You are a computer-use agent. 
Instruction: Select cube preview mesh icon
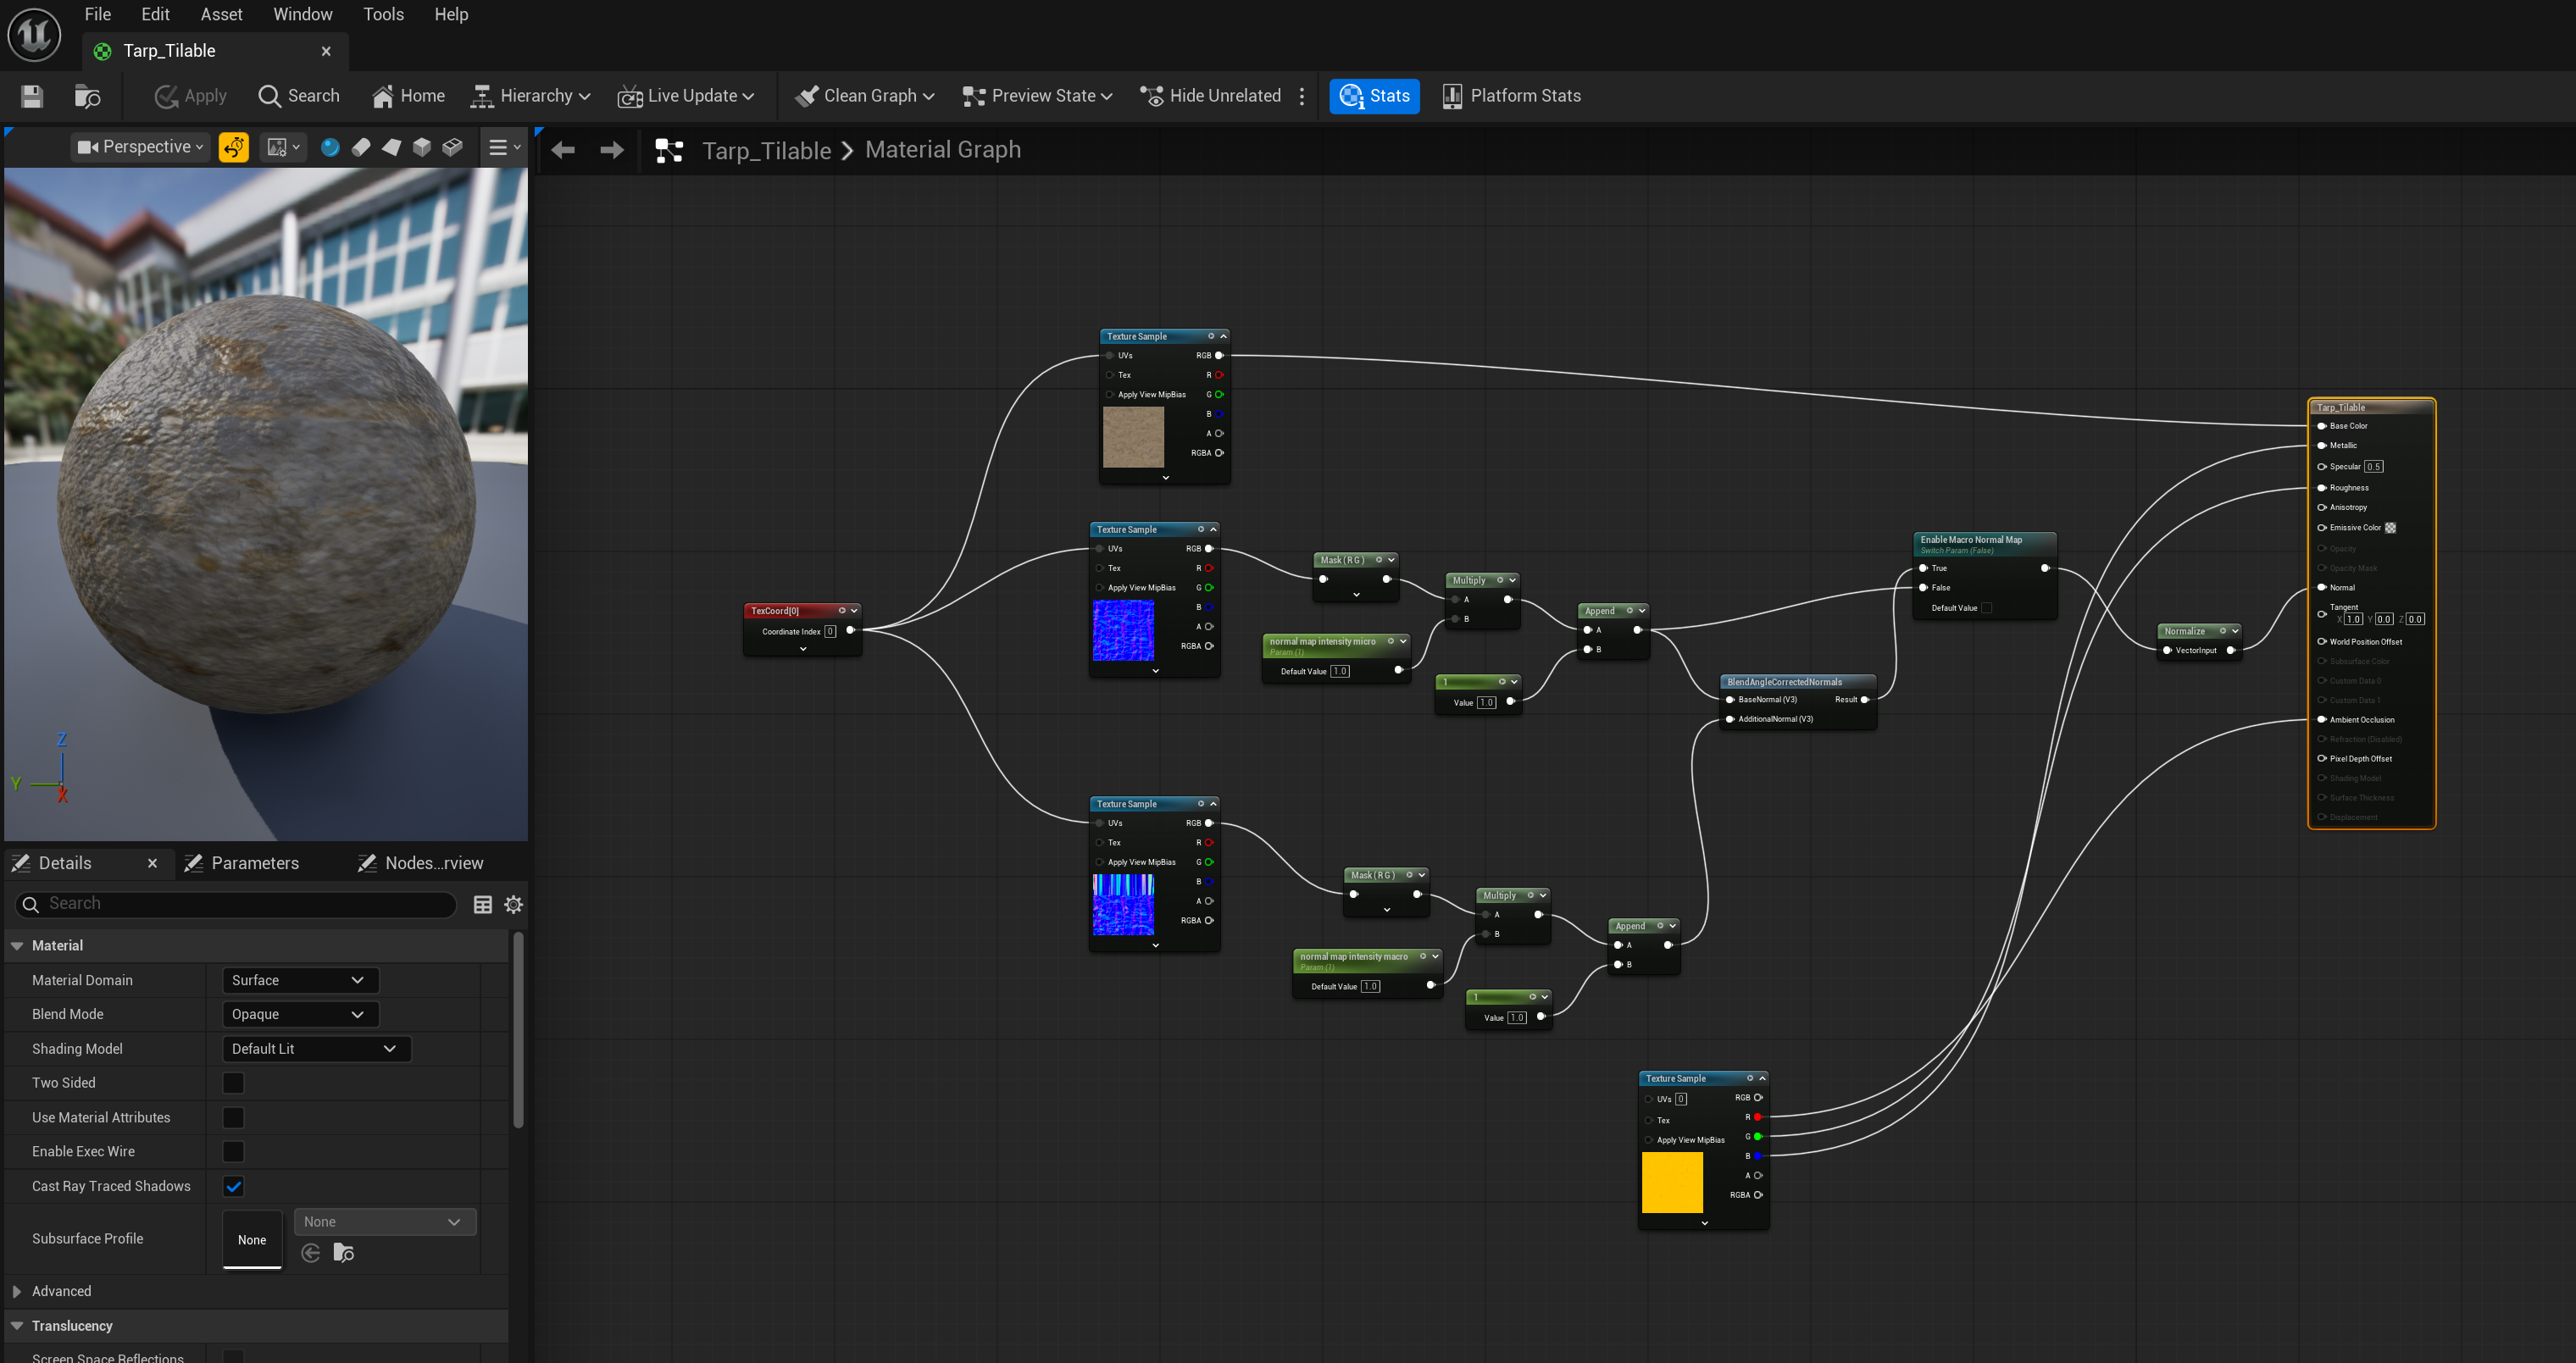[x=422, y=147]
